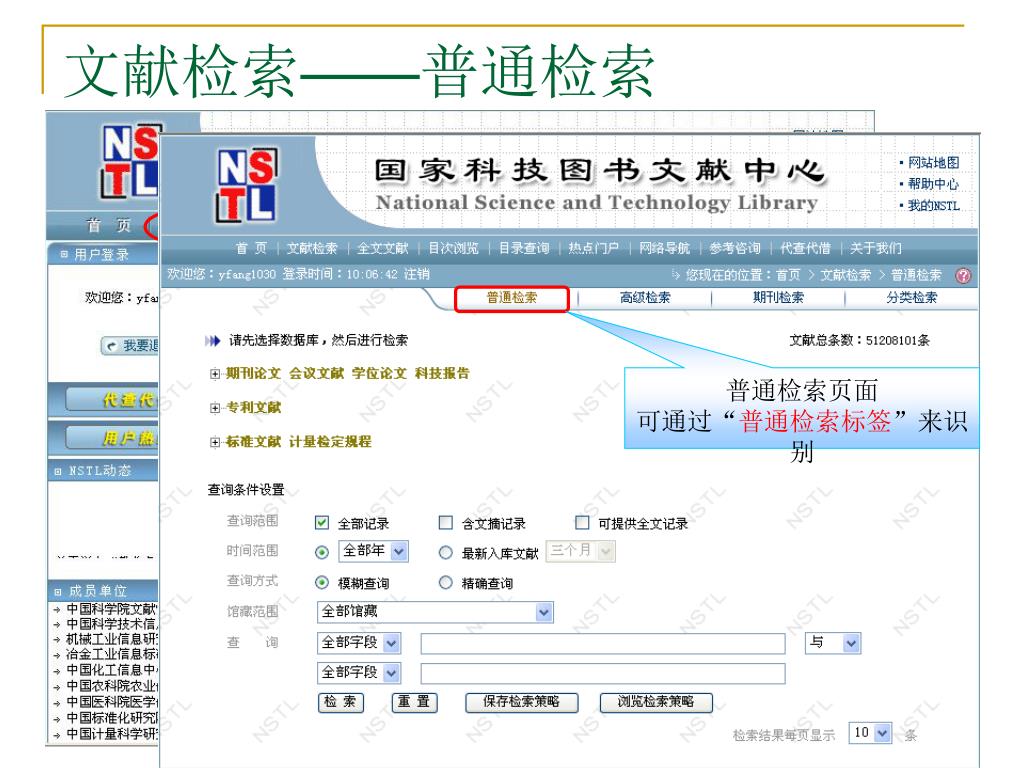Click 中国化工信息中 in back window member list

pos(112,670)
